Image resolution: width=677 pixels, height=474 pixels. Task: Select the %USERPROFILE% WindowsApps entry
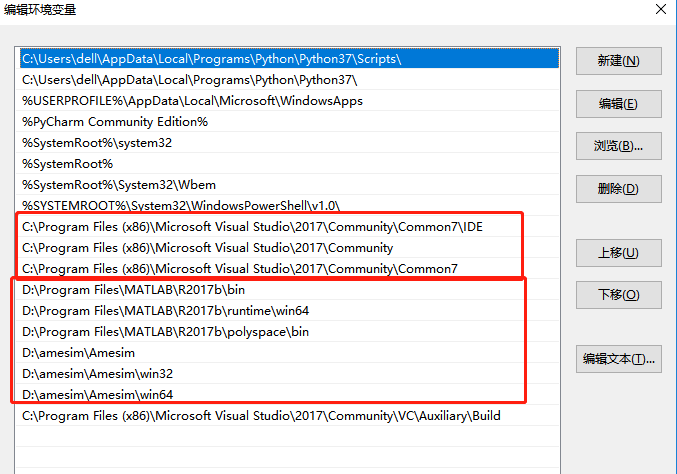(x=288, y=101)
